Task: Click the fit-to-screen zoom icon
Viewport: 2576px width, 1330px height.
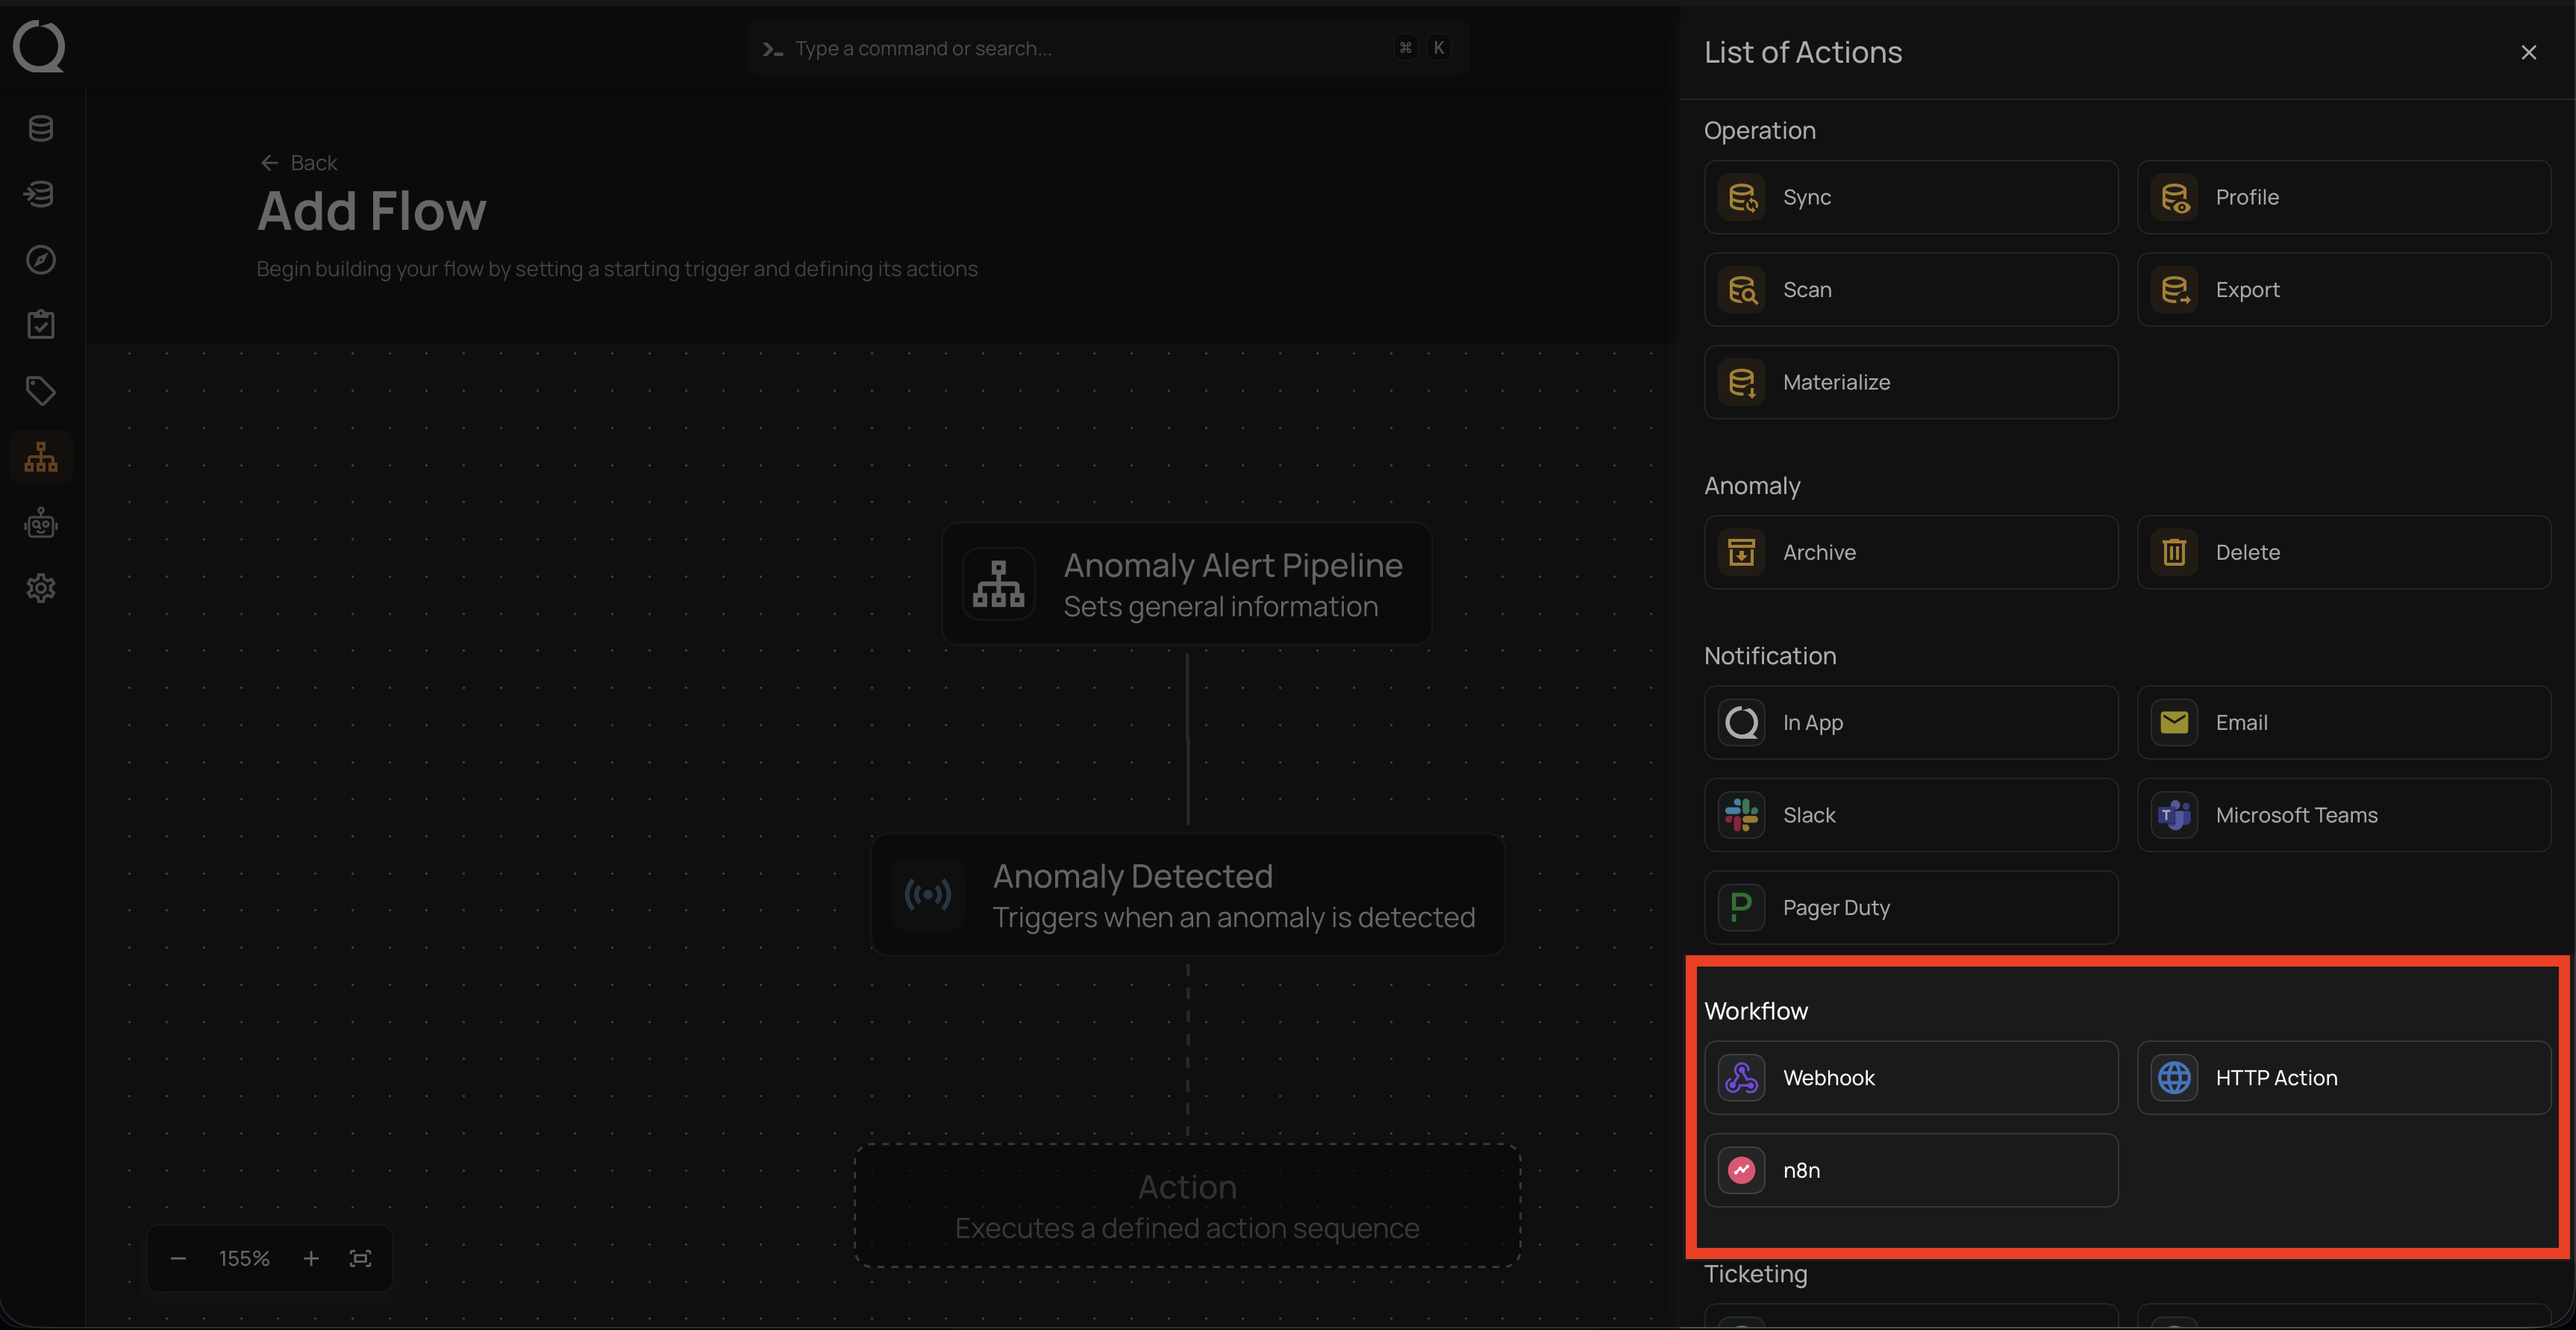Action: [x=359, y=1258]
